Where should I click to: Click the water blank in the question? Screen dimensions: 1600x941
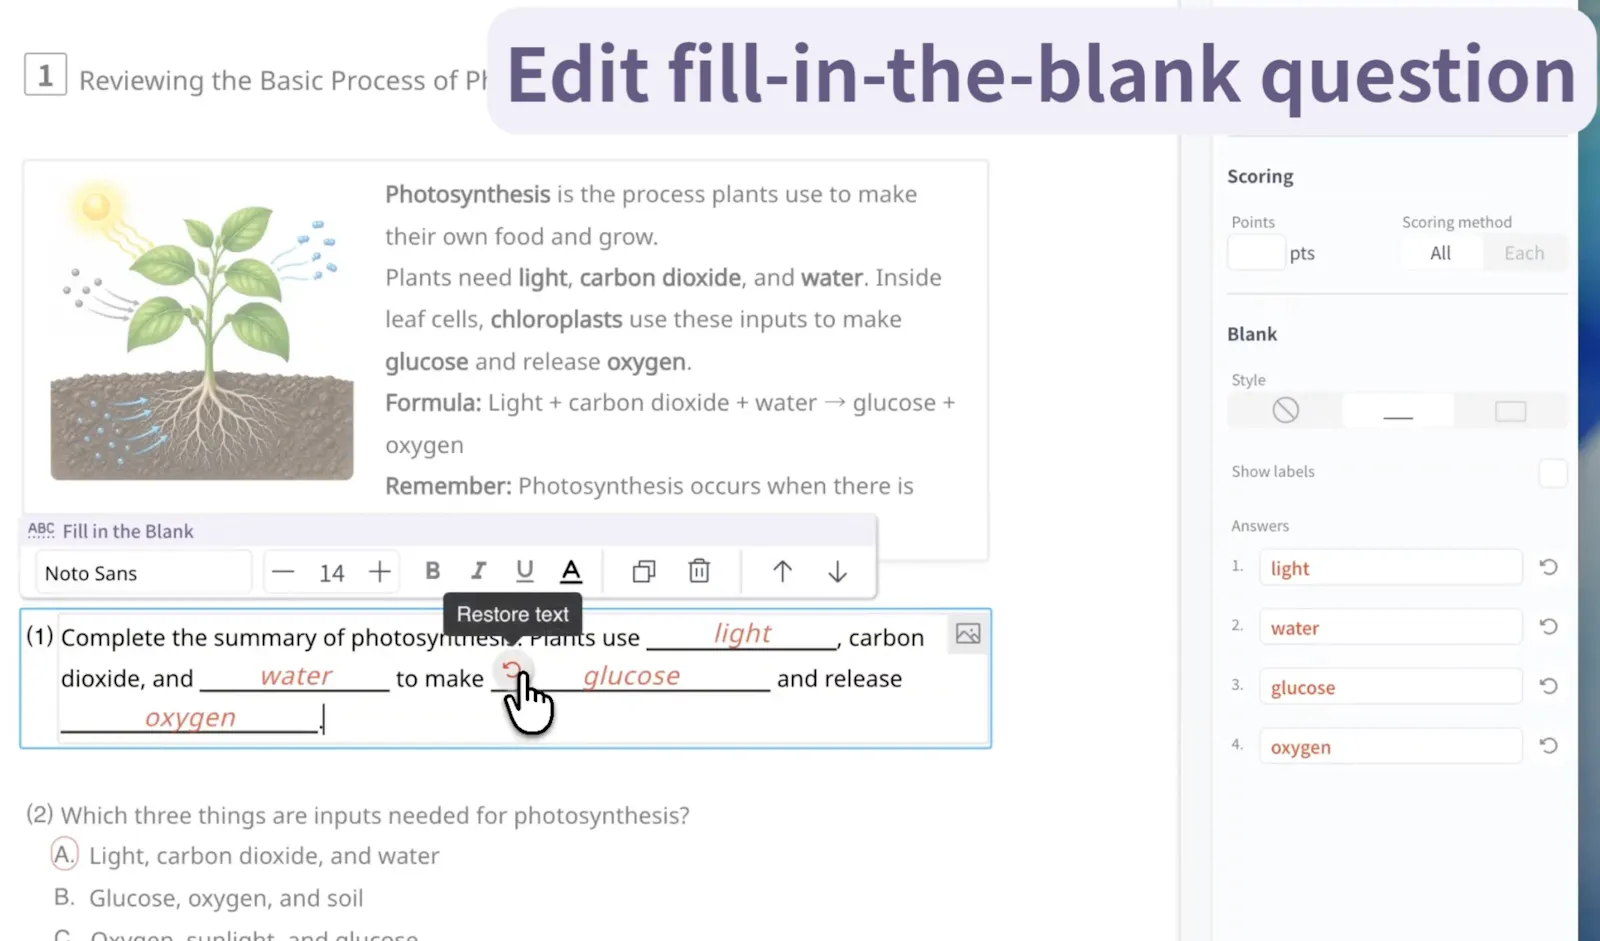coord(295,677)
